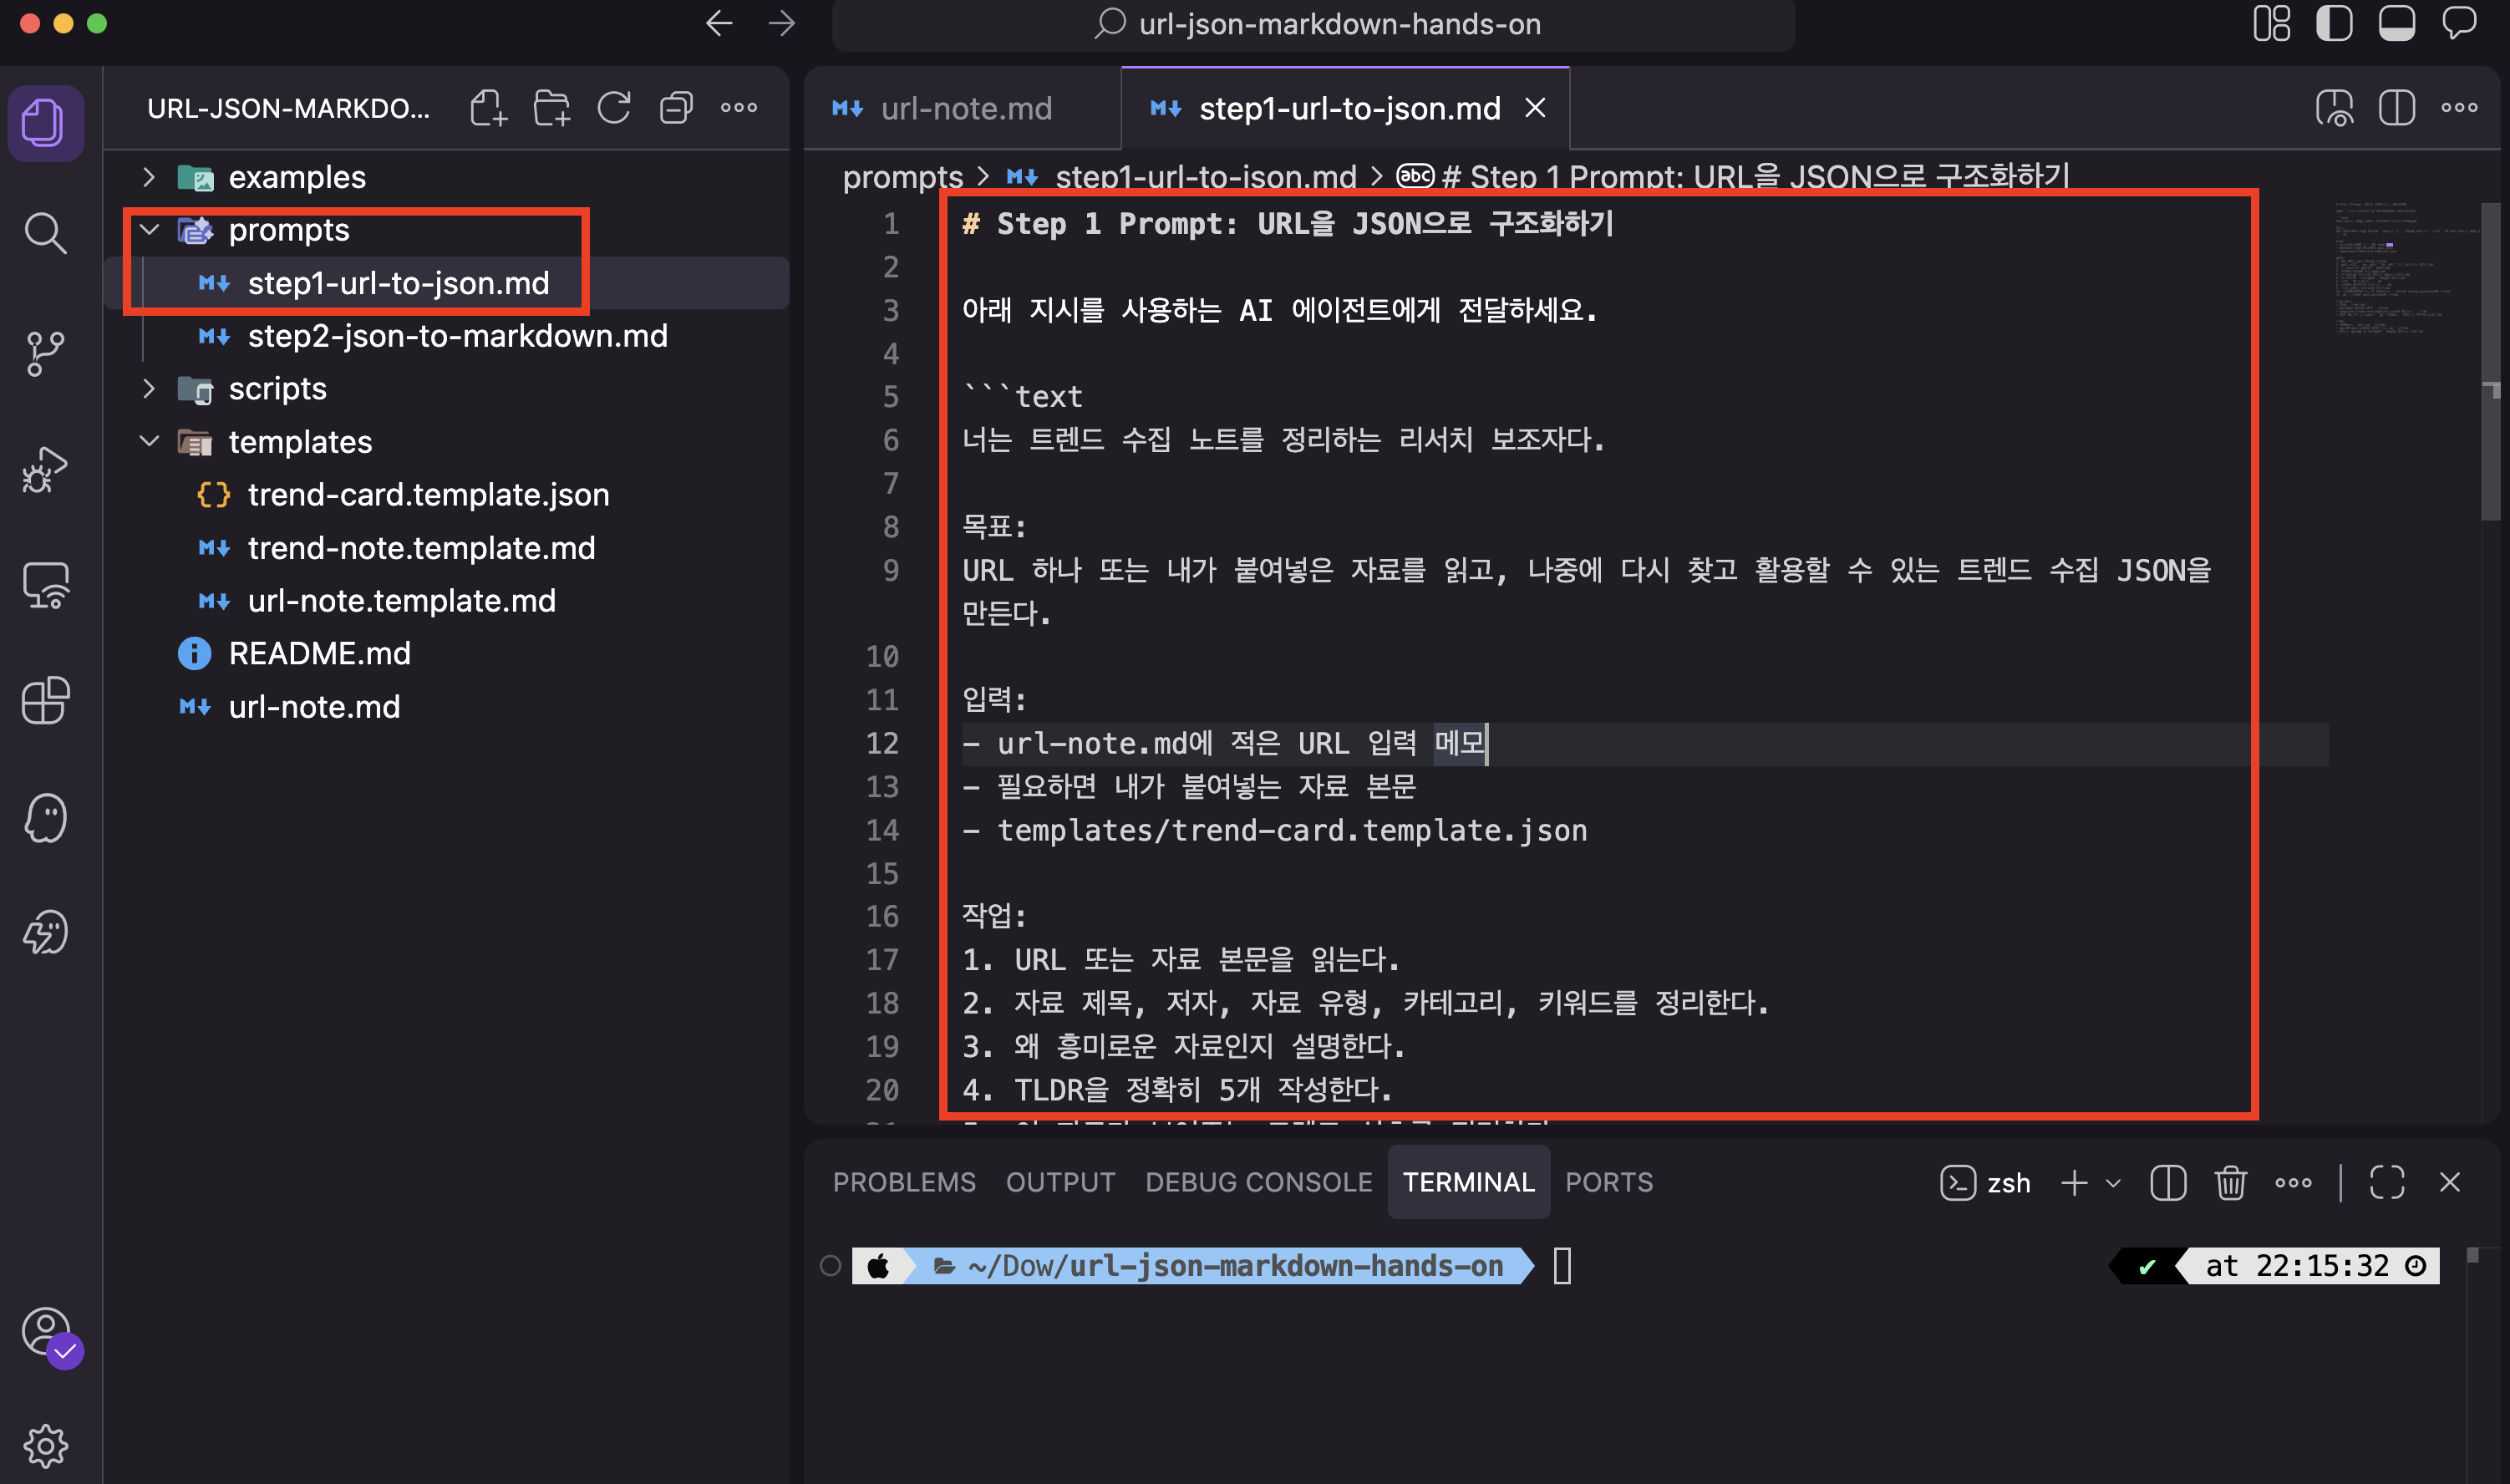2510x1484 pixels.
Task: Switch to PROBLEMS panel tab
Action: [x=904, y=1182]
